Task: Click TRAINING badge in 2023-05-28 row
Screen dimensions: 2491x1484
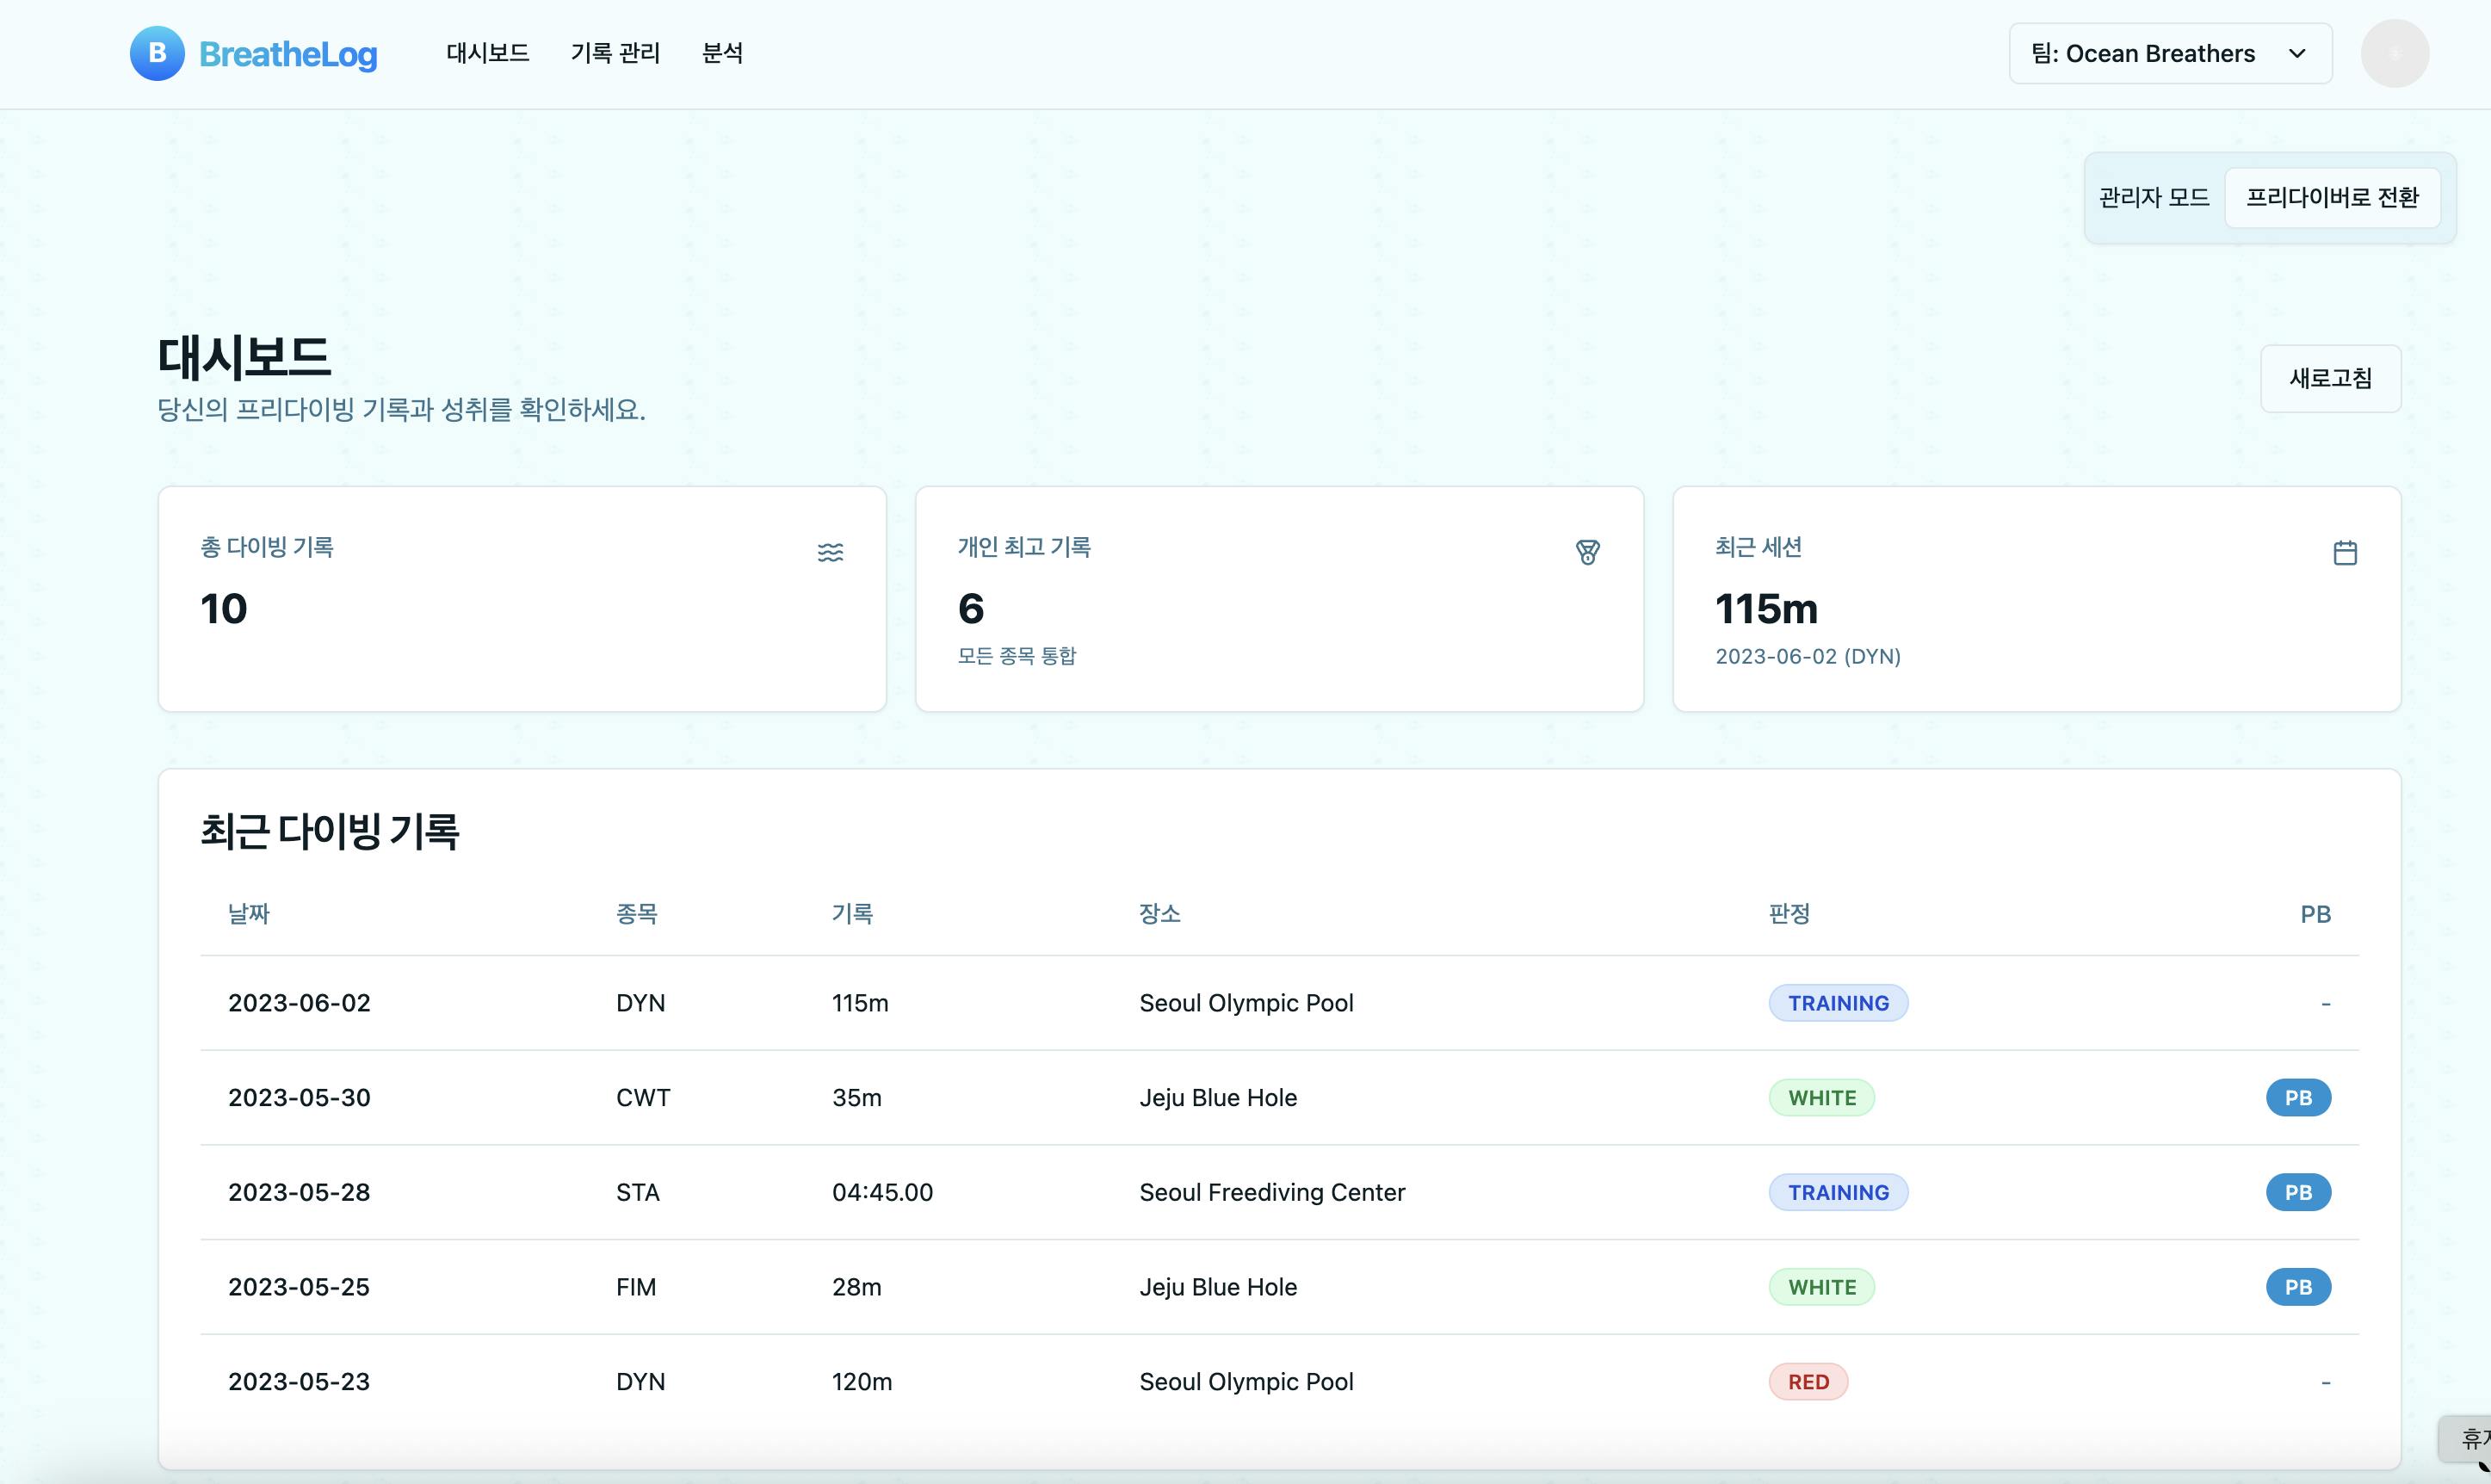Action: 1838,1192
